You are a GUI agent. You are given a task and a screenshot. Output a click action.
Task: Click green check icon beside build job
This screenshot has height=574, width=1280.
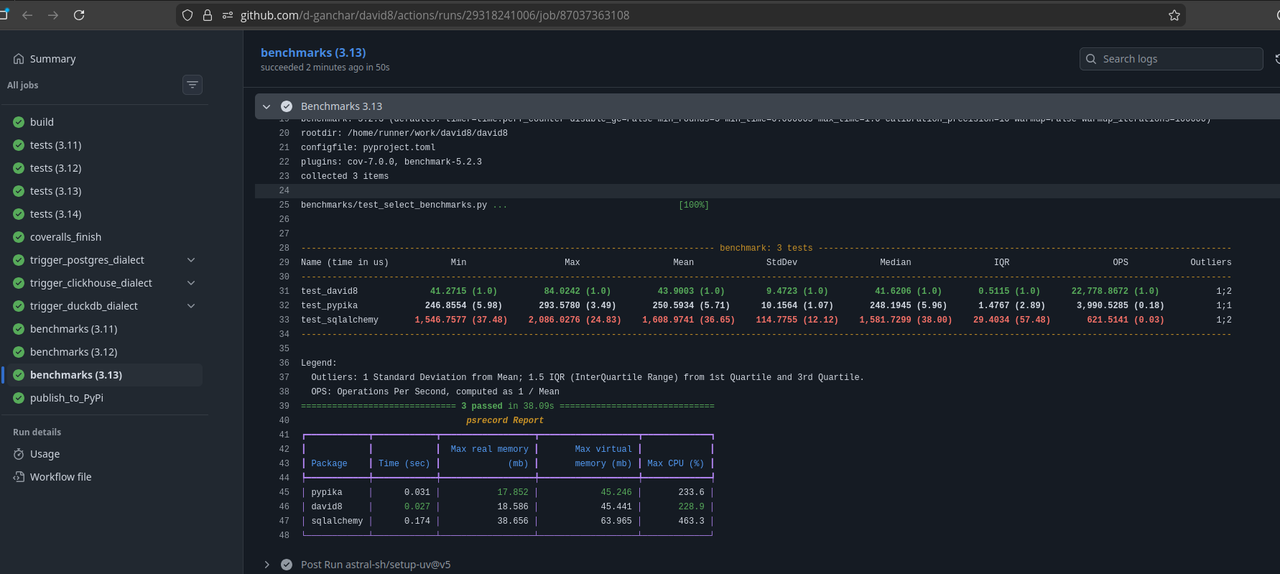(19, 122)
